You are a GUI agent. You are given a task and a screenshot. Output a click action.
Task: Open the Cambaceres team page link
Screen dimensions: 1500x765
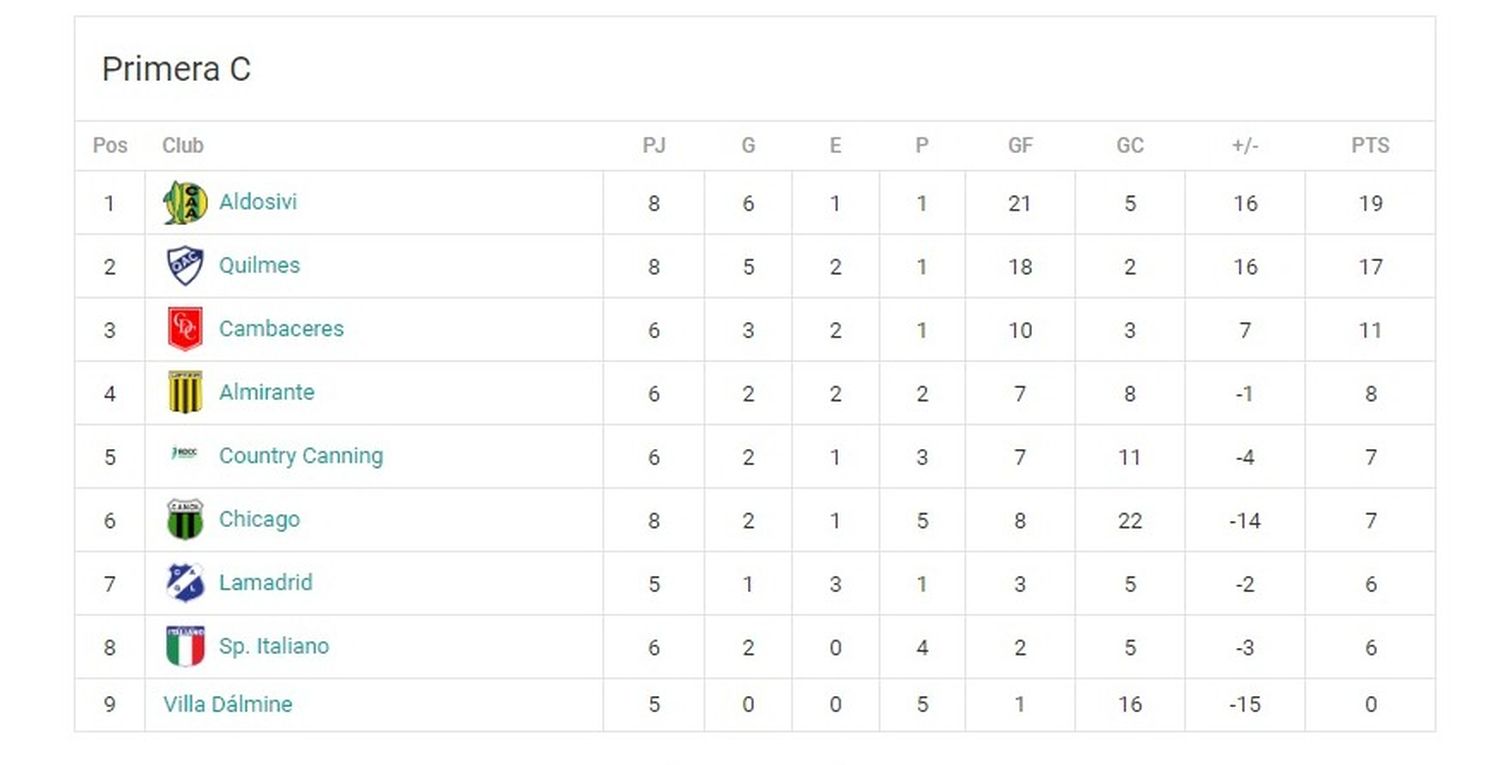pyautogui.click(x=281, y=328)
